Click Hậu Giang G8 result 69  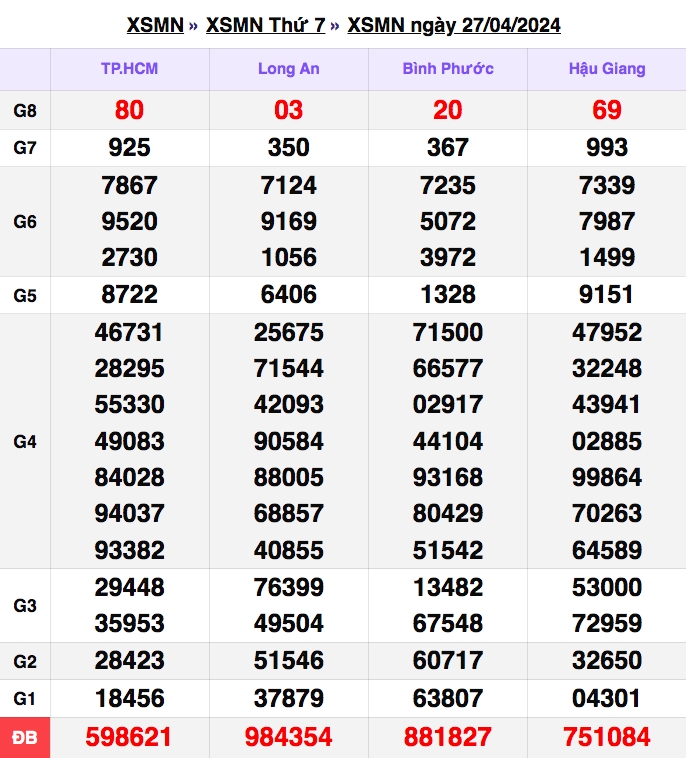click(x=607, y=110)
